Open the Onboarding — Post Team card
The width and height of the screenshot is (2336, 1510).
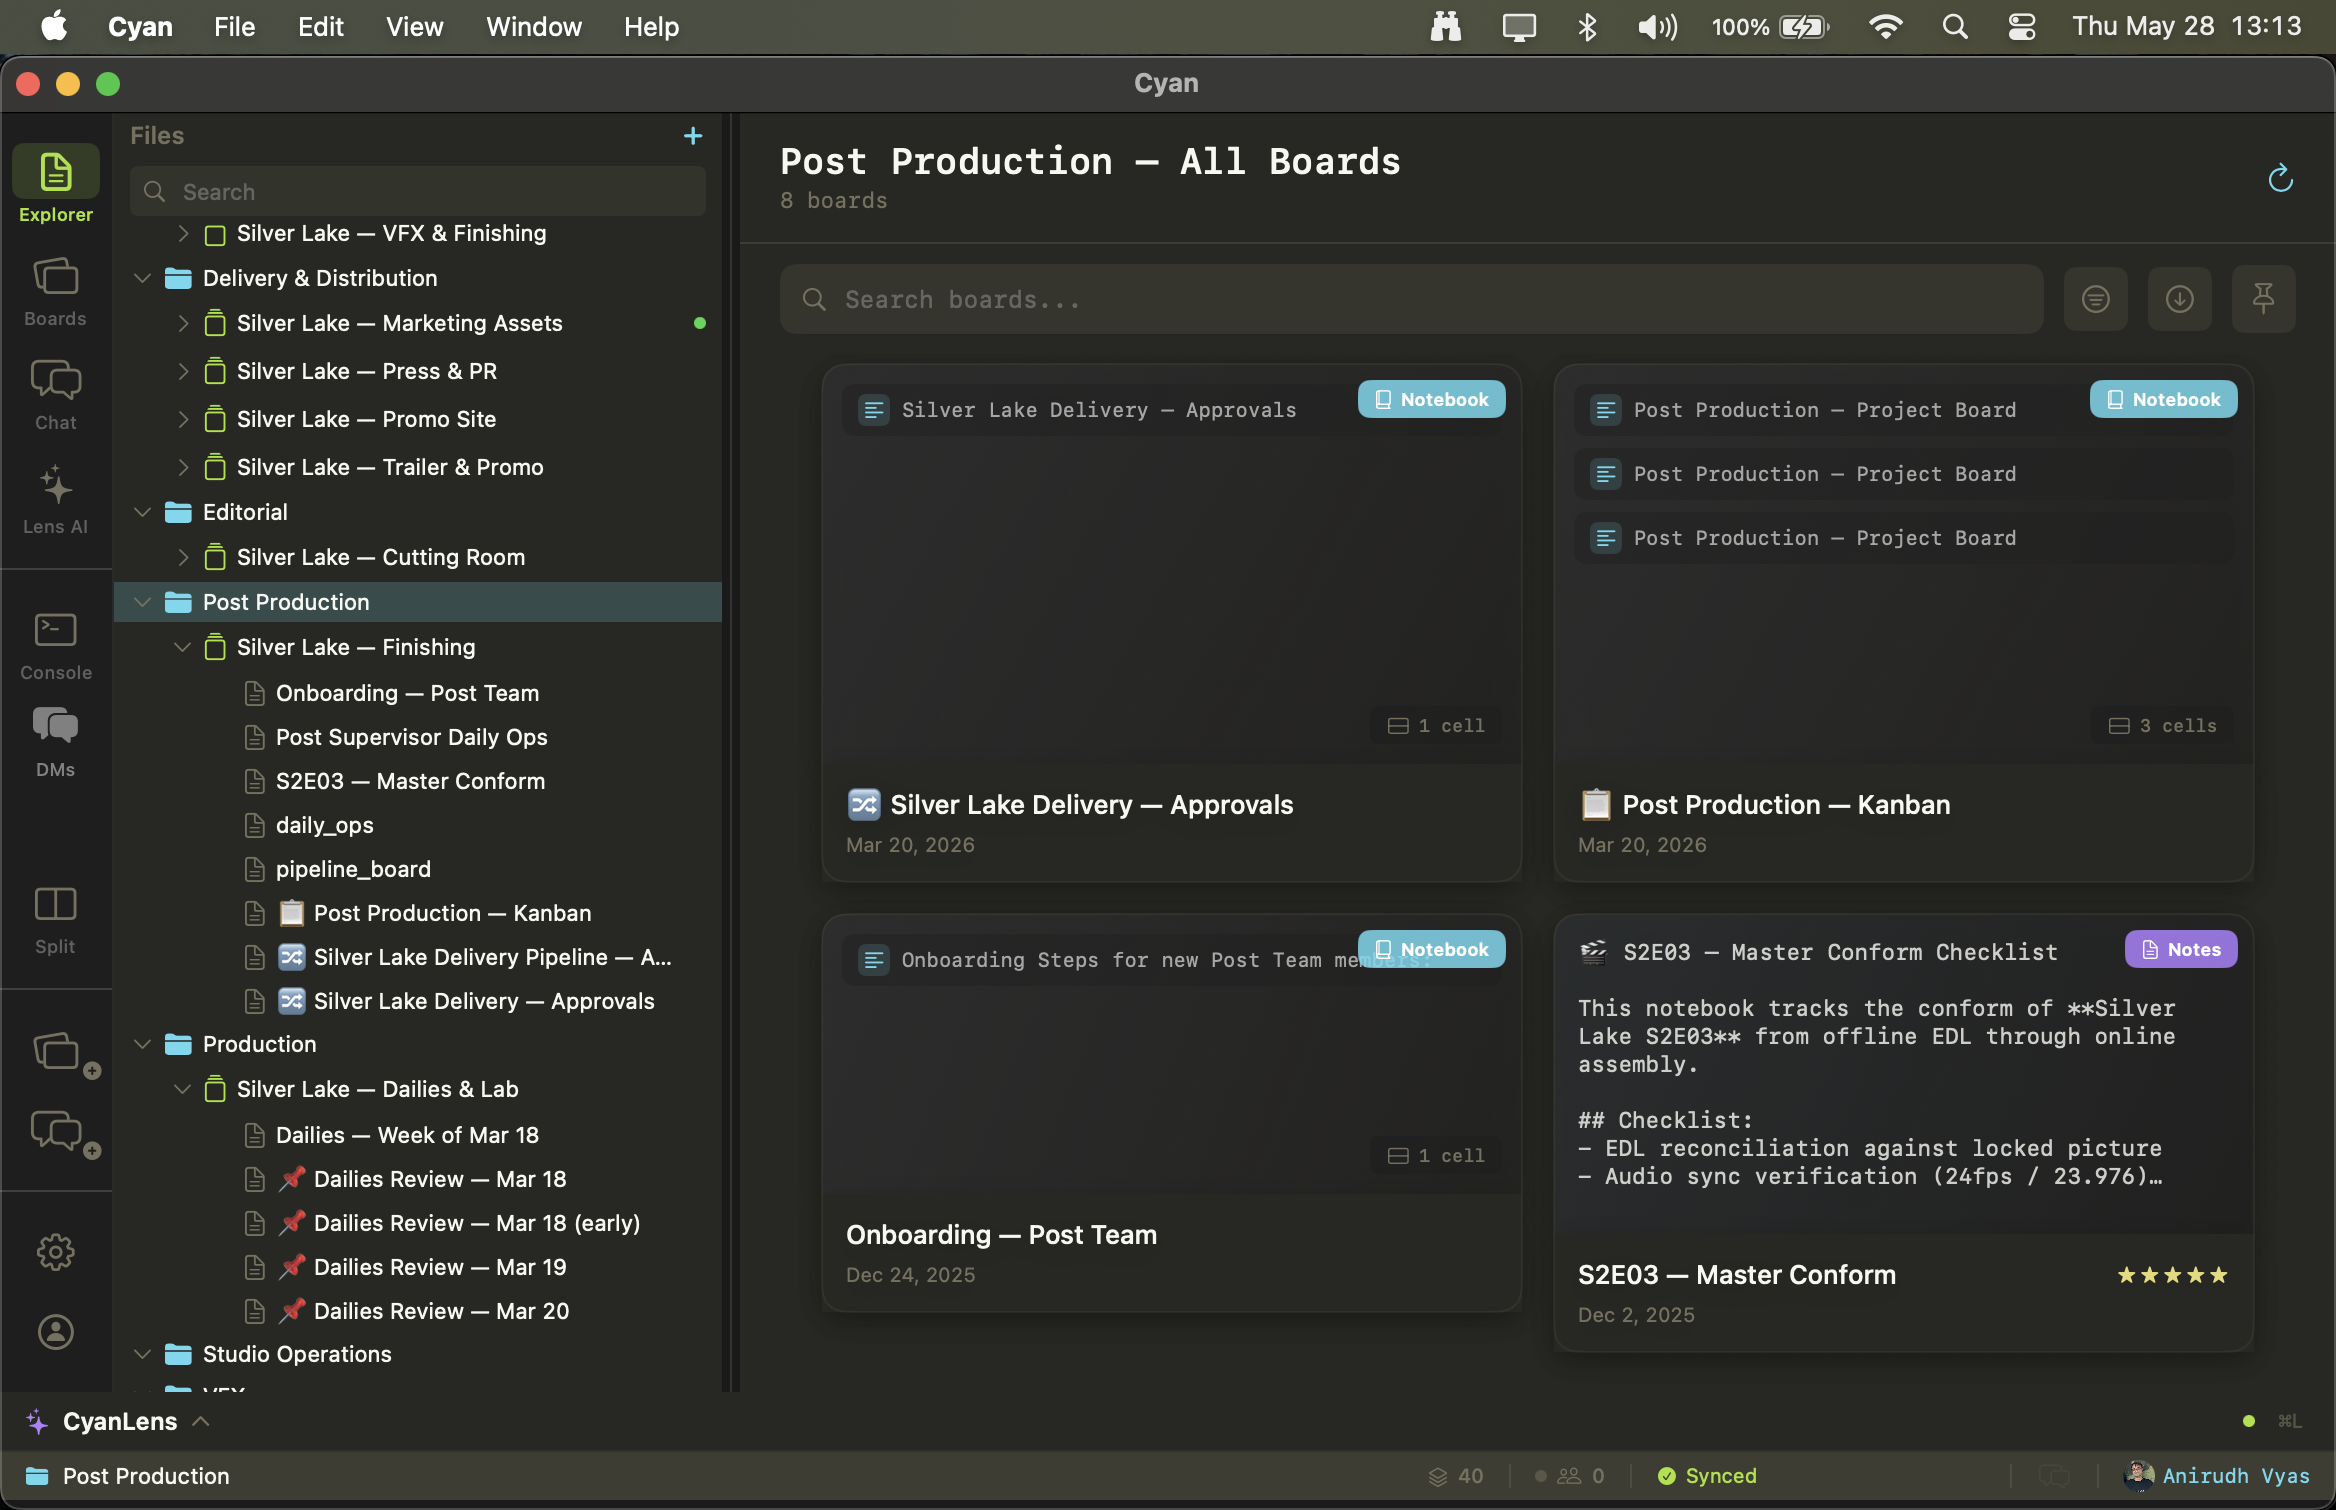[x=1171, y=1112]
